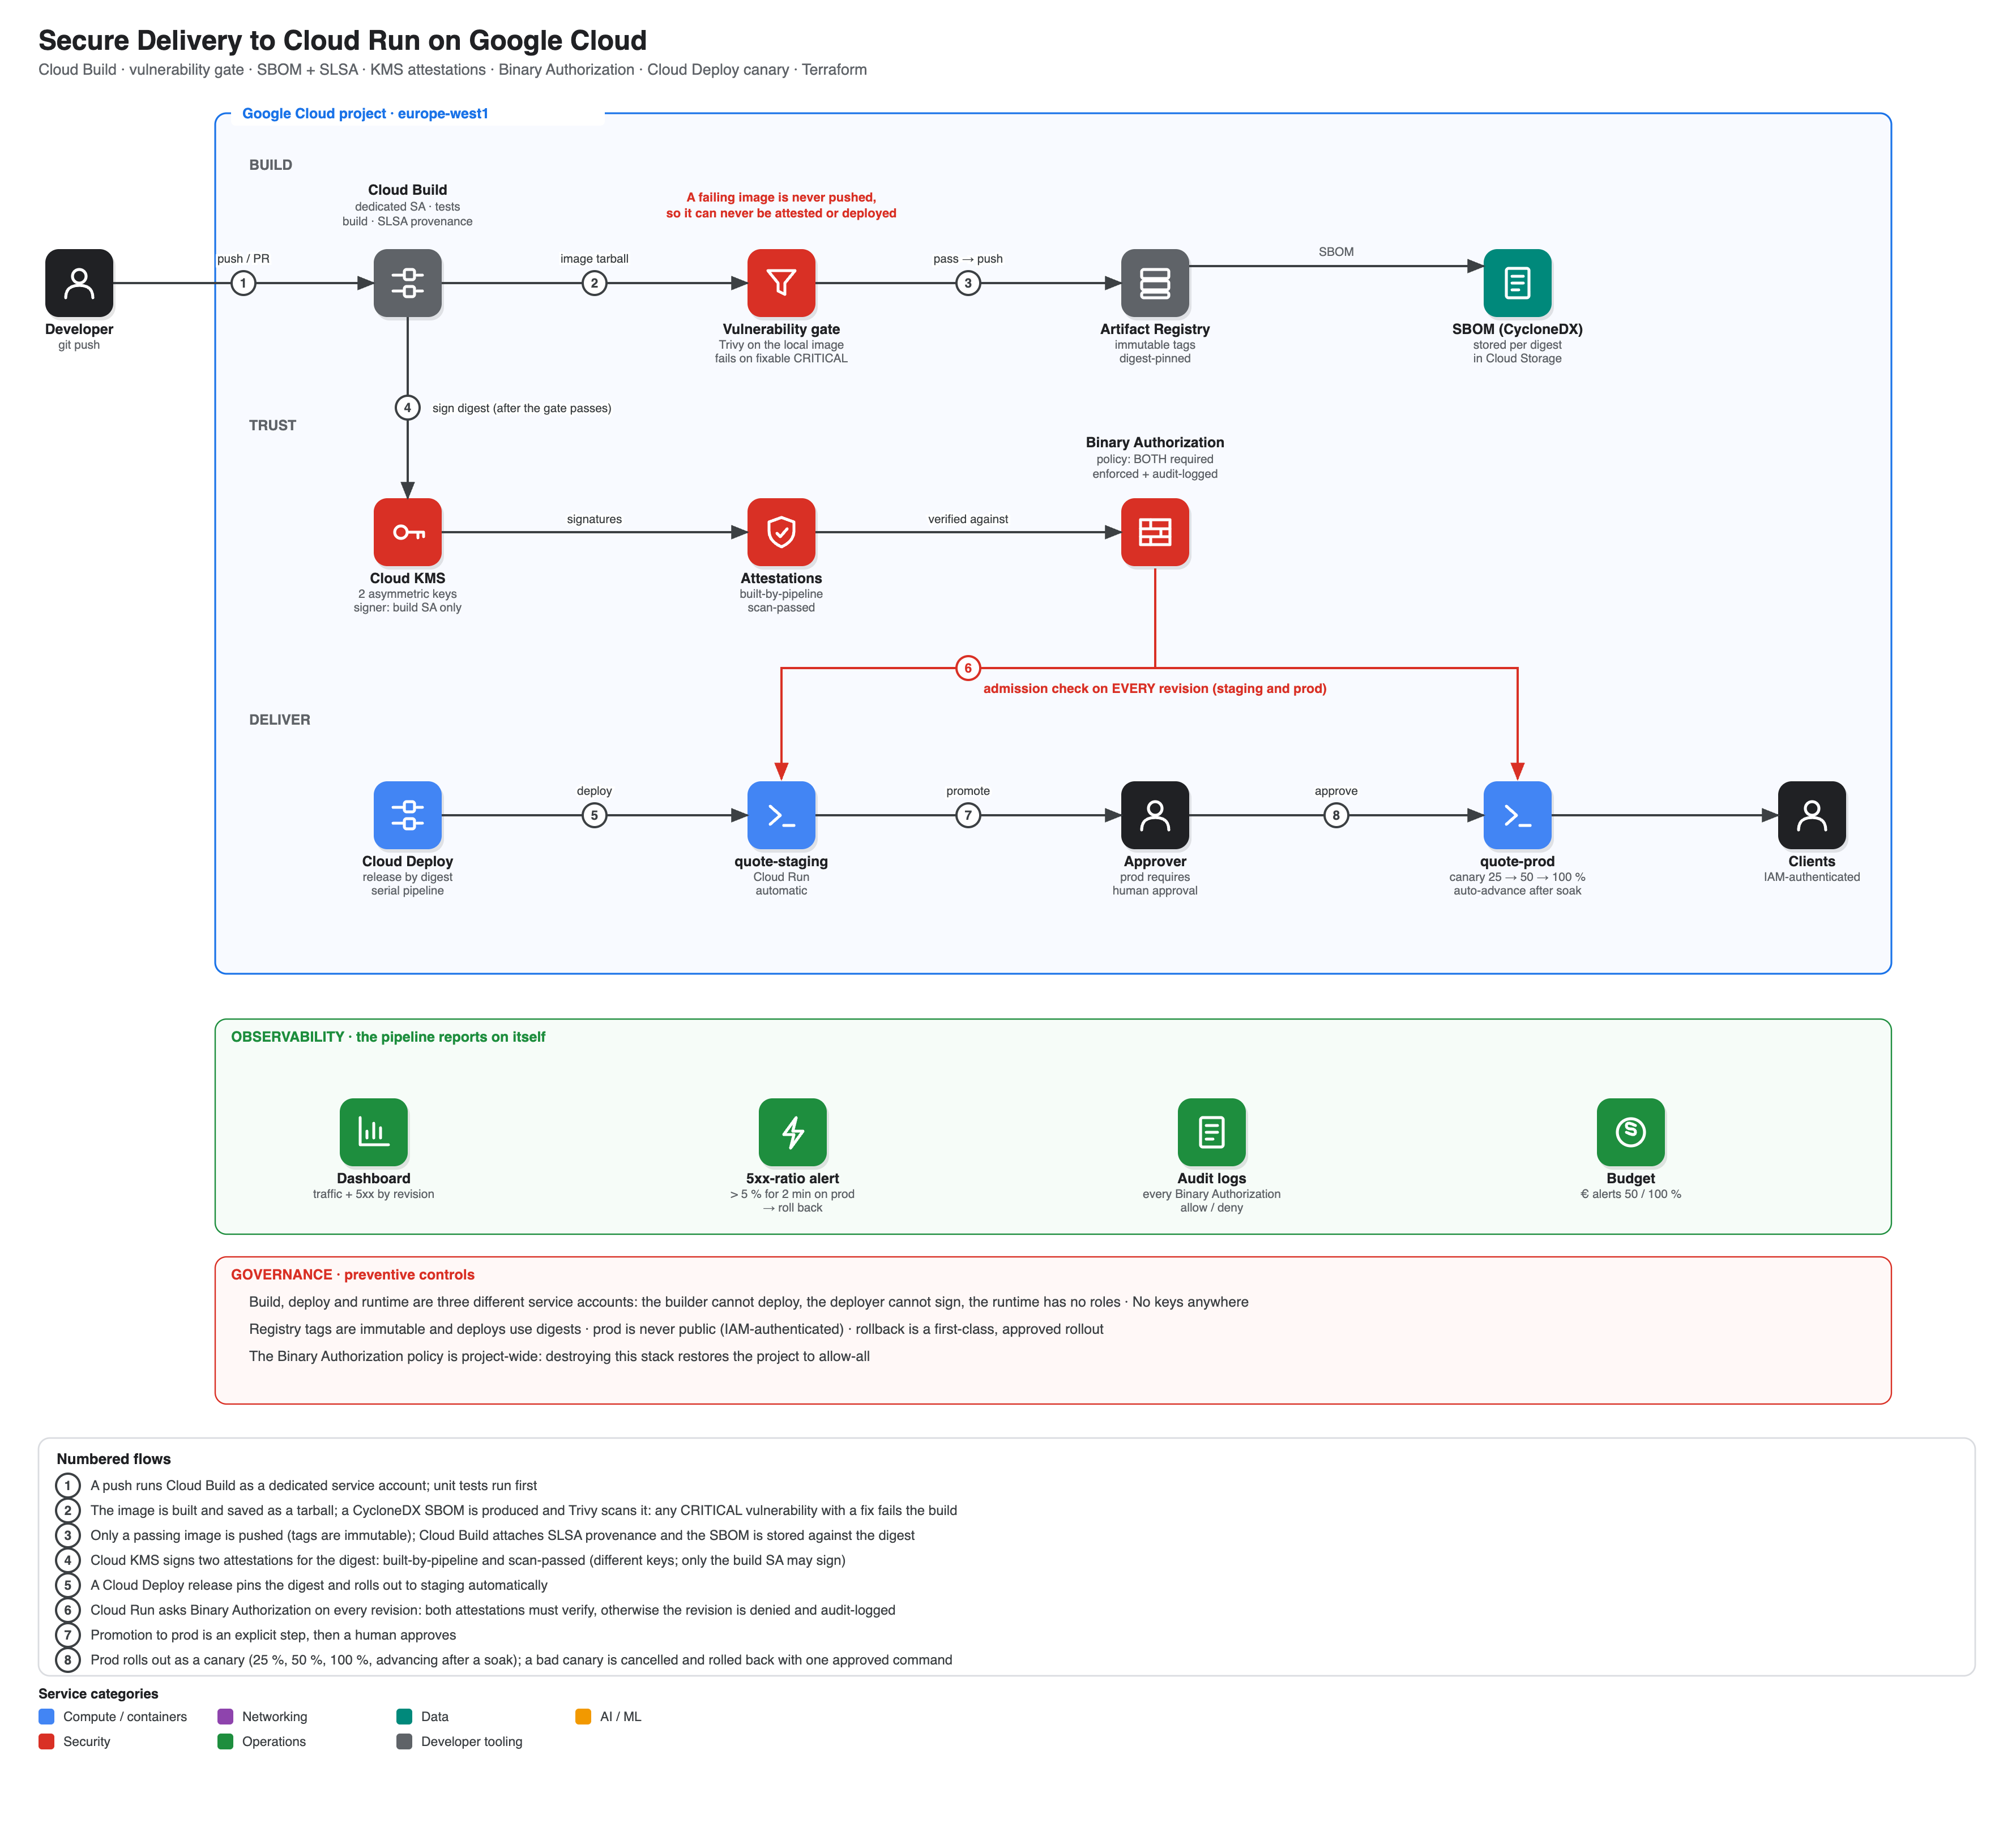This screenshot has width=2016, height=1823.
Task: Open the Artifact Registry icon
Action: (1155, 283)
